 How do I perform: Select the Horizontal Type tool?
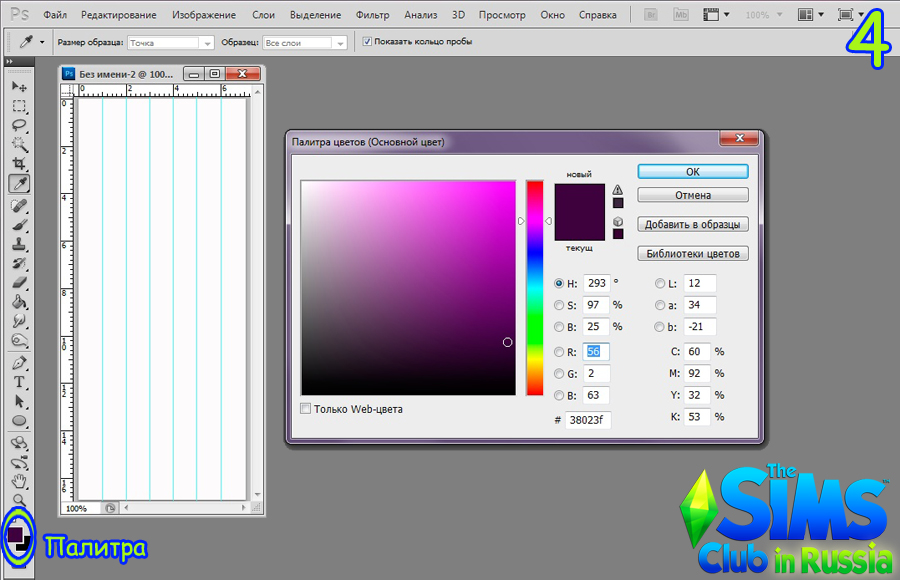point(19,382)
